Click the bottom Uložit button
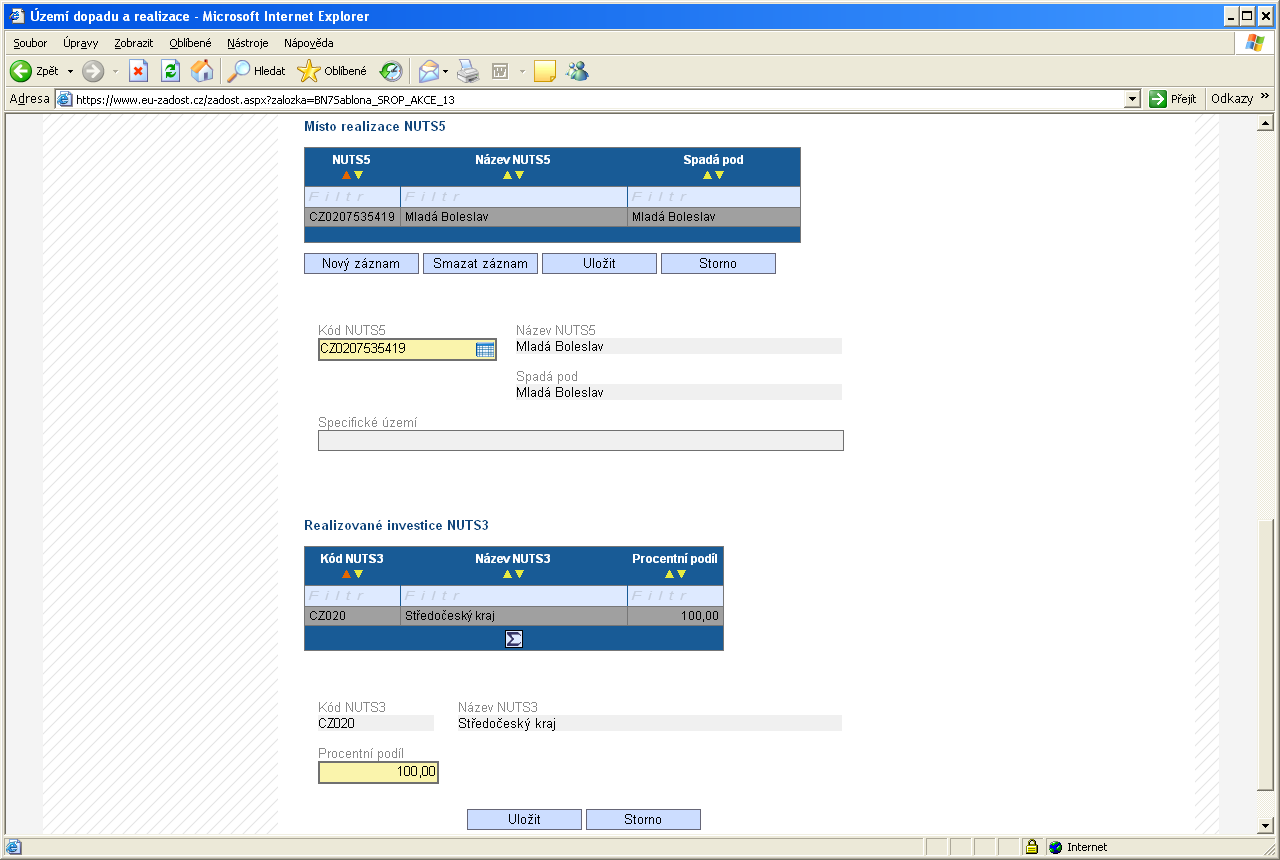The image size is (1280, 860). 524,820
